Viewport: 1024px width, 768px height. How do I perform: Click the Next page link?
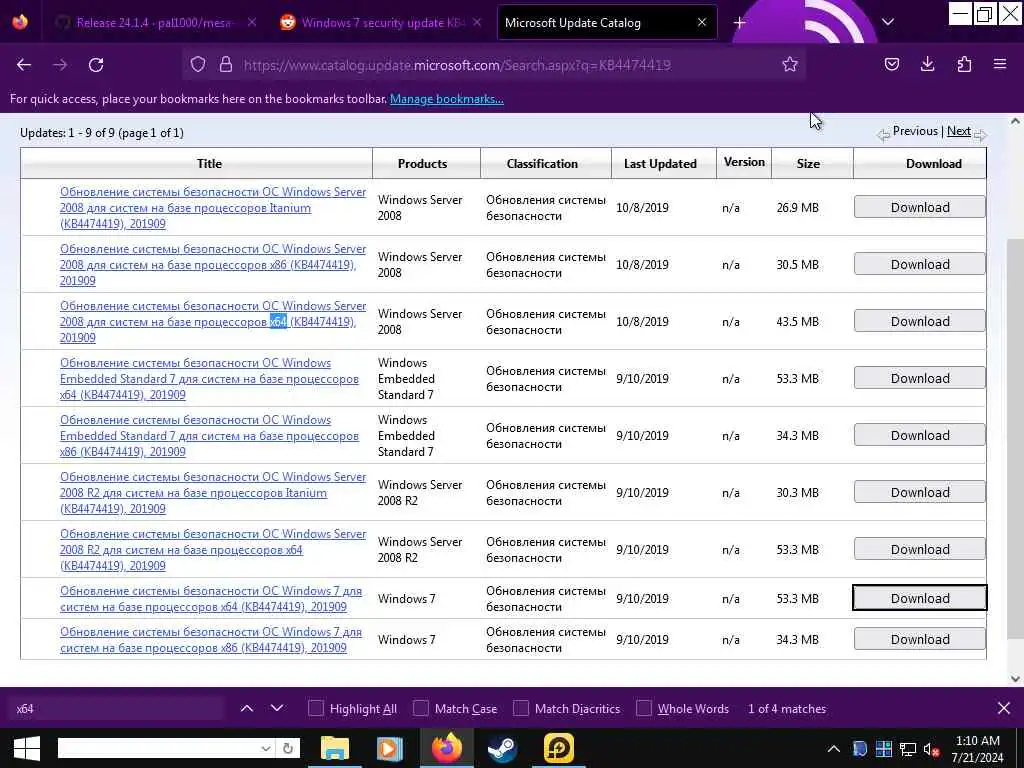959,131
